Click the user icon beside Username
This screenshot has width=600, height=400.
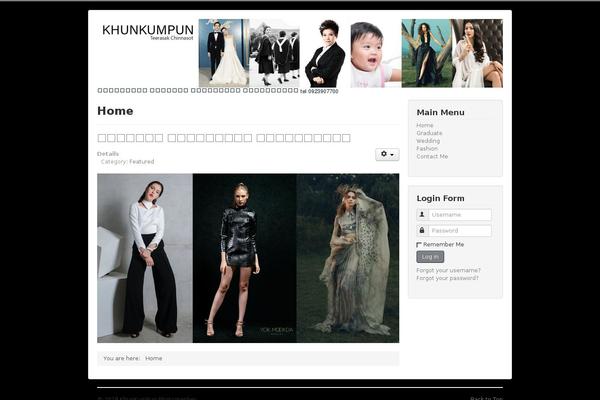[x=422, y=215]
